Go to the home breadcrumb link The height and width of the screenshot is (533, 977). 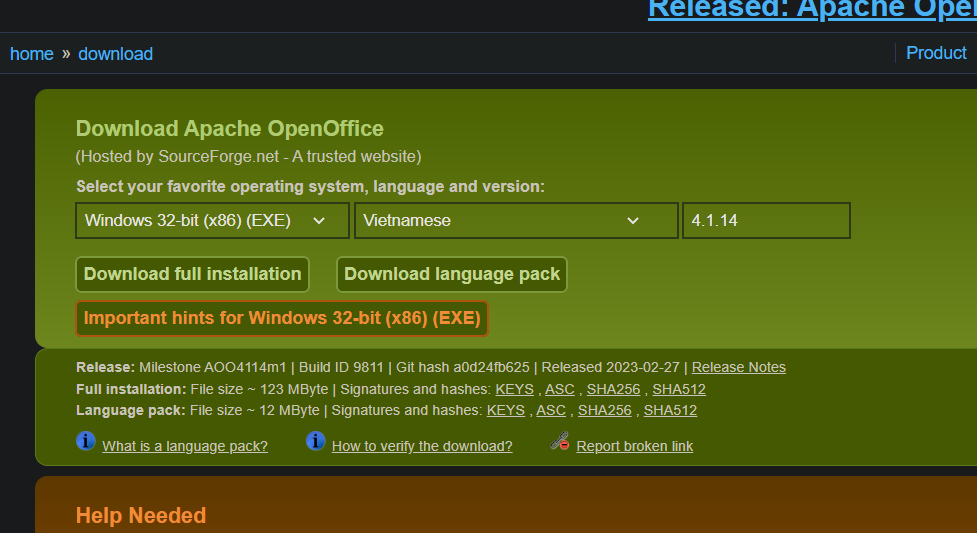click(x=32, y=54)
